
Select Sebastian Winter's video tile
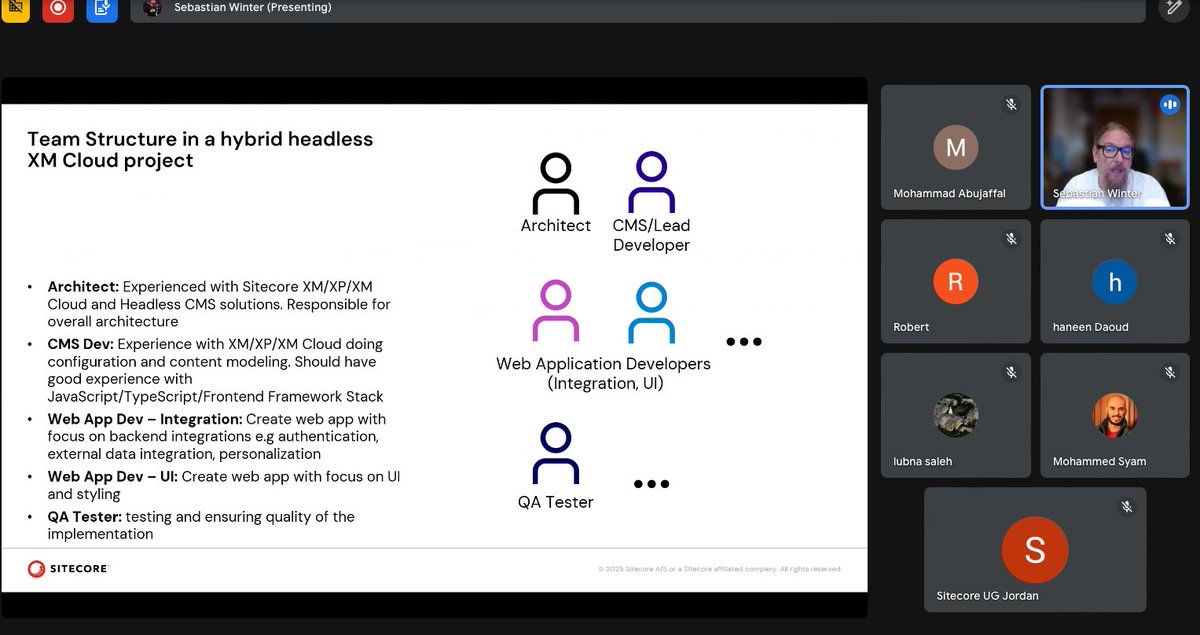[x=1115, y=147]
